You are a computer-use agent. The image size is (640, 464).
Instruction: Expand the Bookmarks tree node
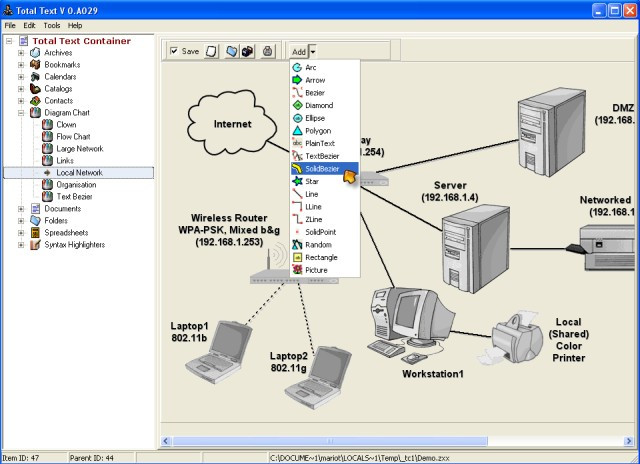pyautogui.click(x=21, y=64)
